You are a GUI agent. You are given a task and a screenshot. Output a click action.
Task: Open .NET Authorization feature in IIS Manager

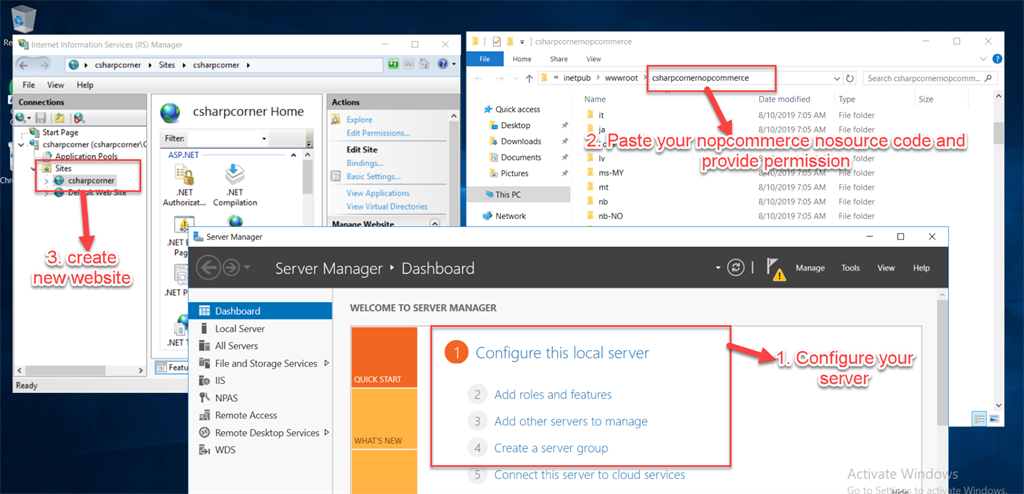(x=184, y=184)
